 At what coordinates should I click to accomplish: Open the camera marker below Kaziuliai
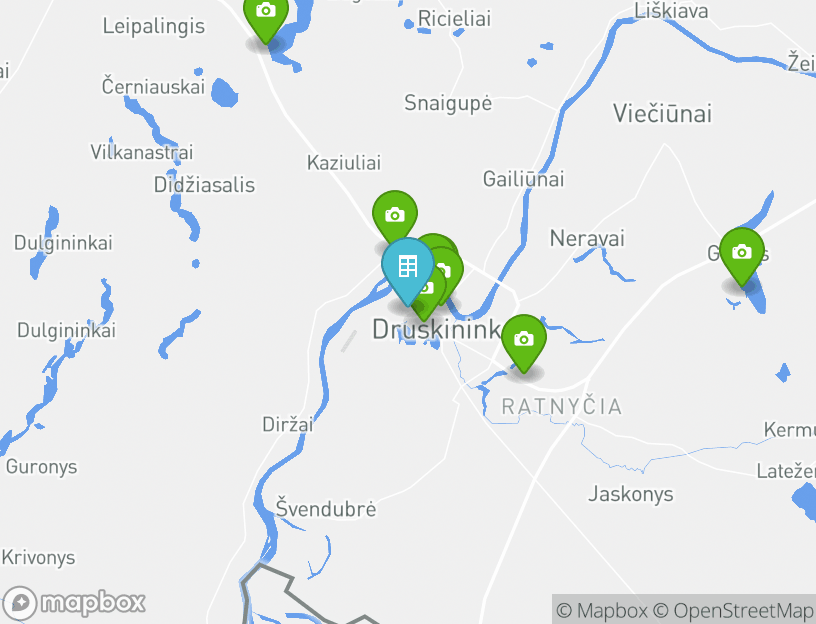point(394,213)
